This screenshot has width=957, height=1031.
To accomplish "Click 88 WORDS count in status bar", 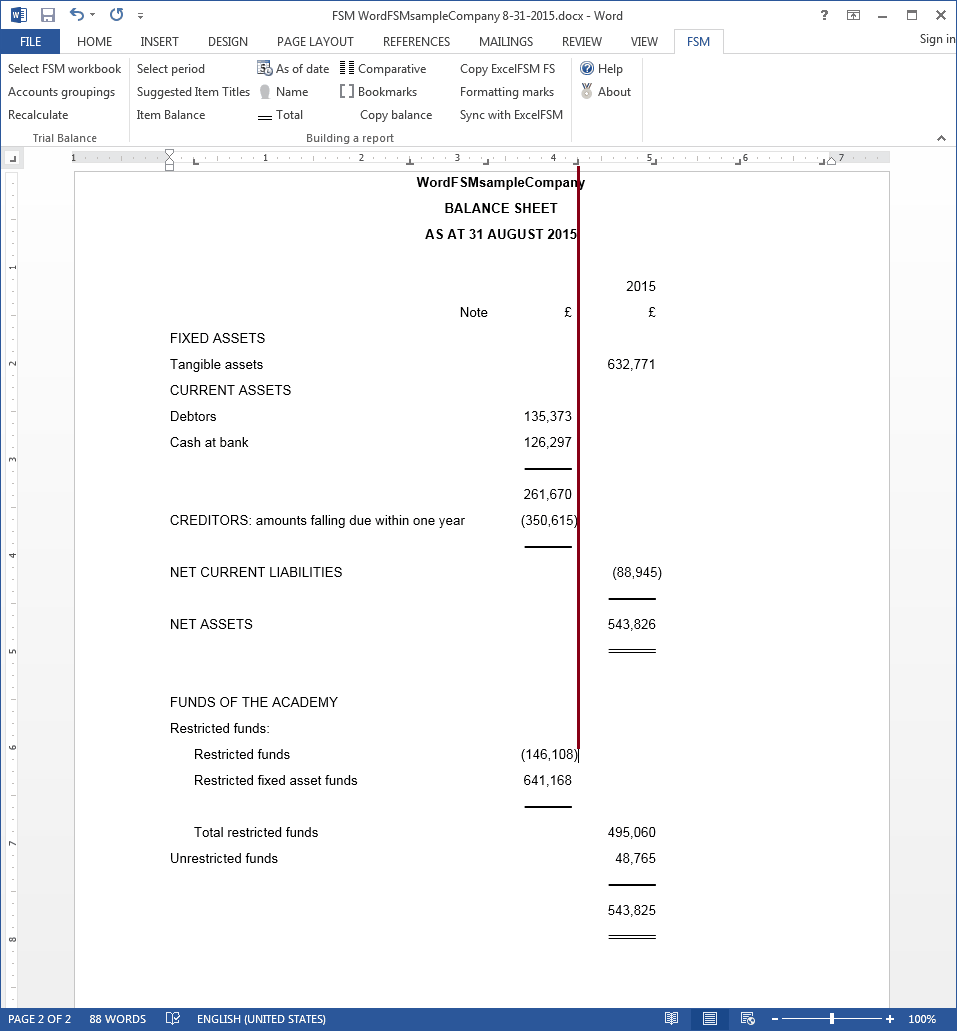I will pos(118,1019).
